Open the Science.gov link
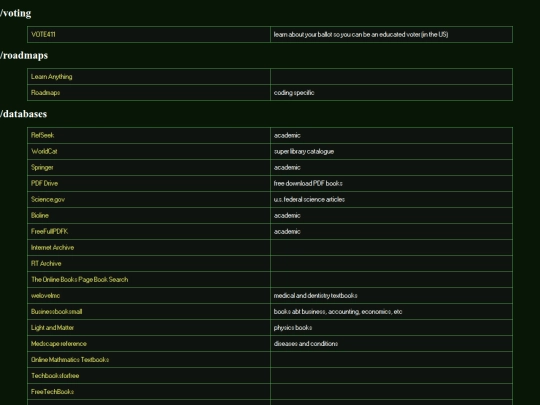Image resolution: width=540 pixels, height=405 pixels. 48,199
